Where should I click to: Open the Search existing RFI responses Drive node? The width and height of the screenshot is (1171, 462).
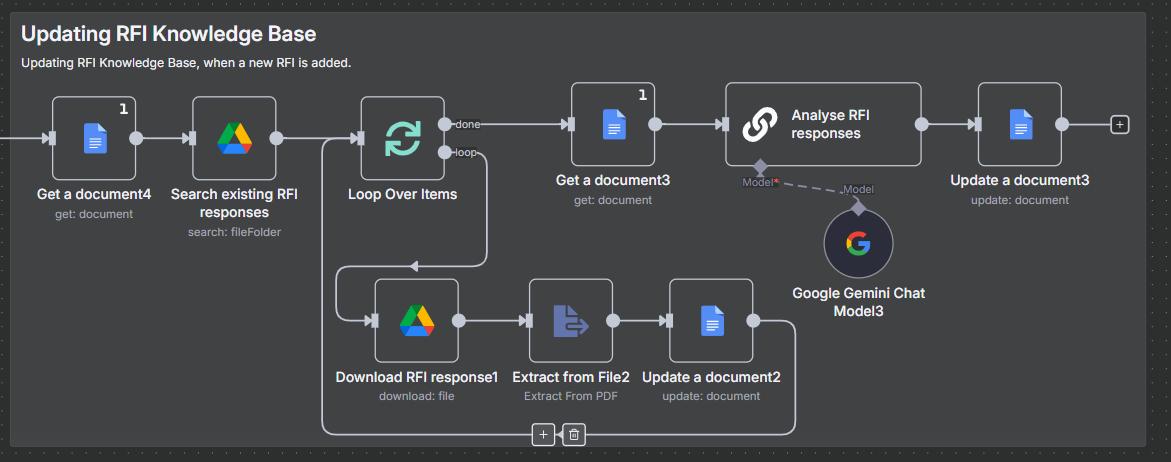[x=234, y=138]
